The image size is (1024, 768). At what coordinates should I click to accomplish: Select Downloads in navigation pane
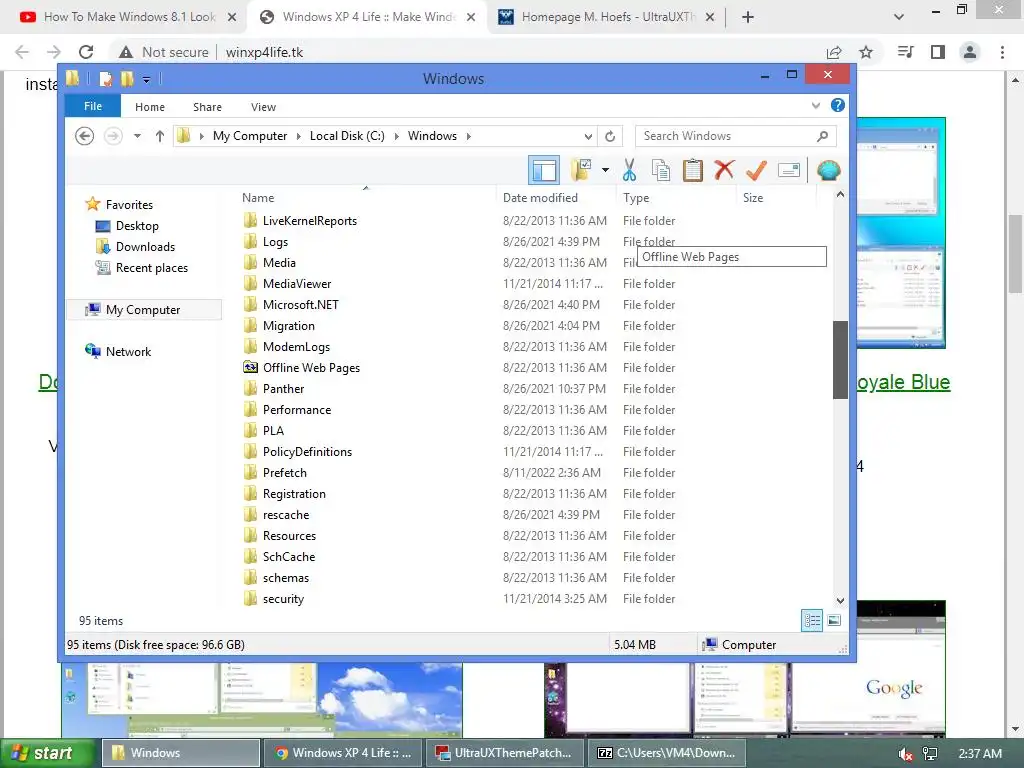(145, 246)
